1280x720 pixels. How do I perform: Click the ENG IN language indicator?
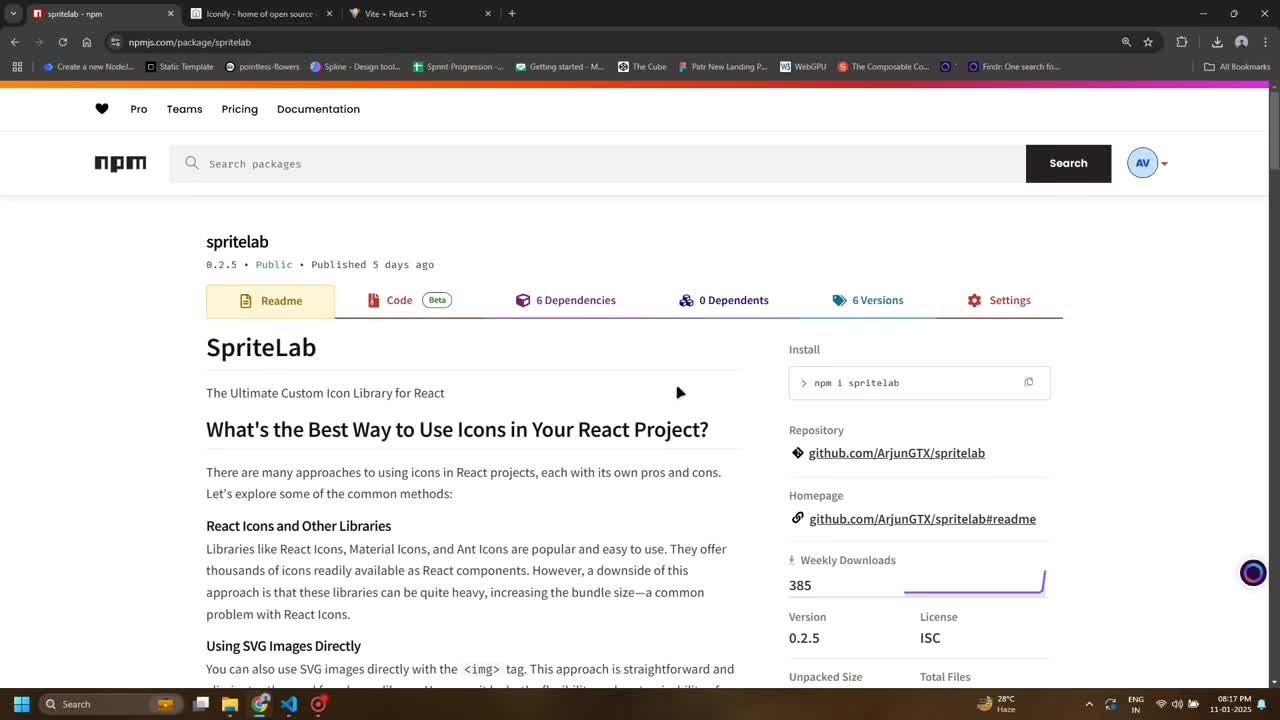(x=1136, y=704)
